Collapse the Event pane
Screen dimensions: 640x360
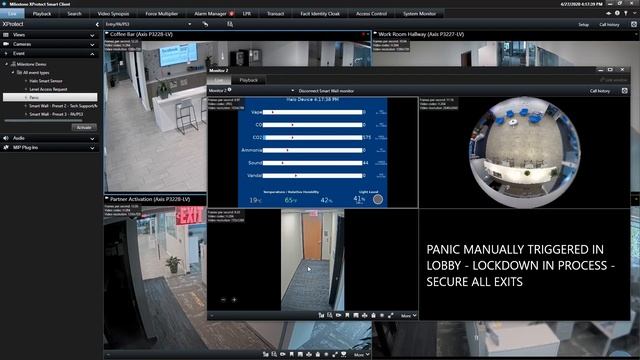coord(92,54)
